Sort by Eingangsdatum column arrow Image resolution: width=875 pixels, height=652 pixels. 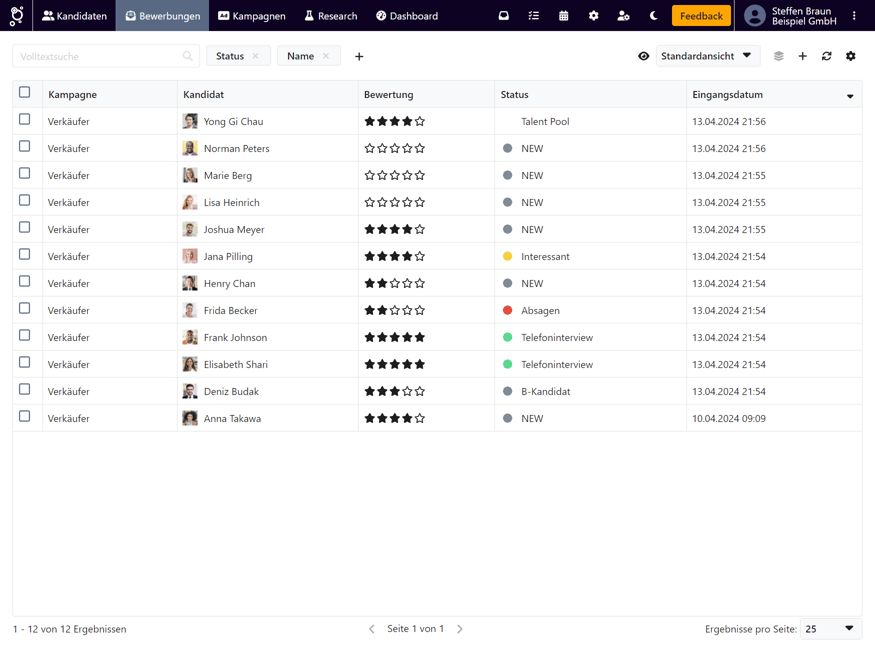850,96
